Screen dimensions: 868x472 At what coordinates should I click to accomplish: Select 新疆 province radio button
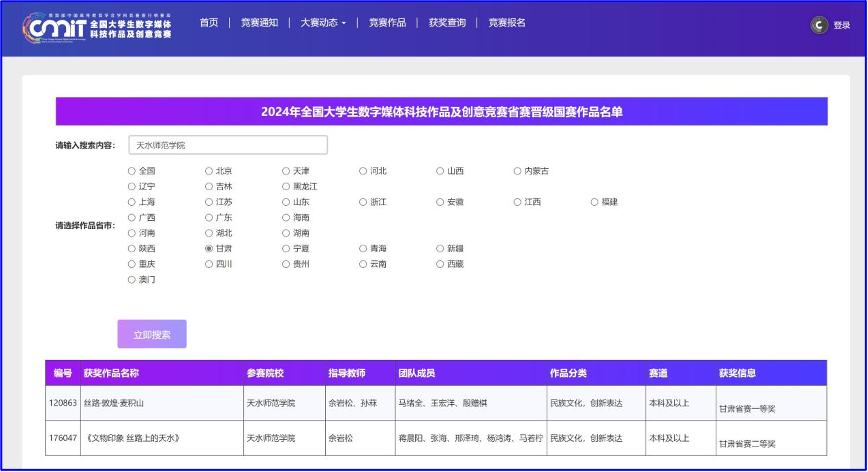(440, 248)
